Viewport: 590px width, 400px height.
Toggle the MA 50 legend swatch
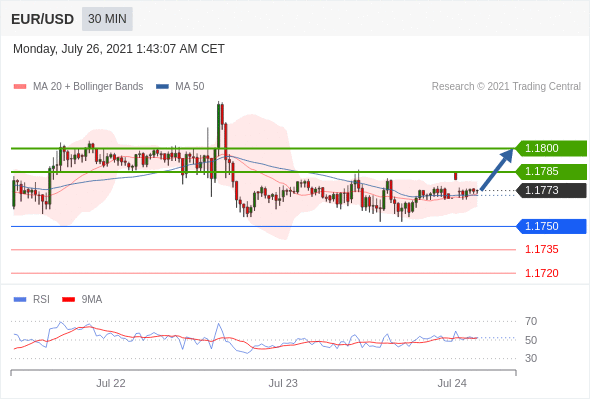pyautogui.click(x=162, y=87)
